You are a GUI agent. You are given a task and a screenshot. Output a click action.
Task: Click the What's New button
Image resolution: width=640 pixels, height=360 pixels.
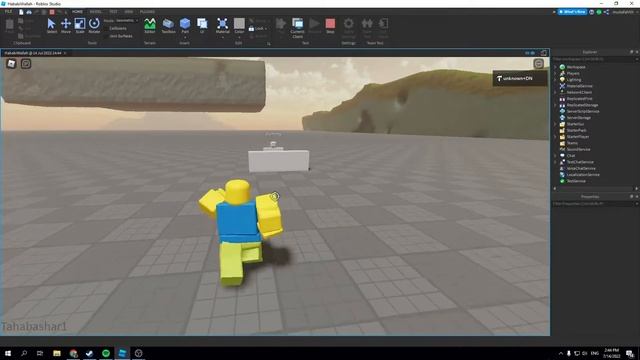(572, 12)
